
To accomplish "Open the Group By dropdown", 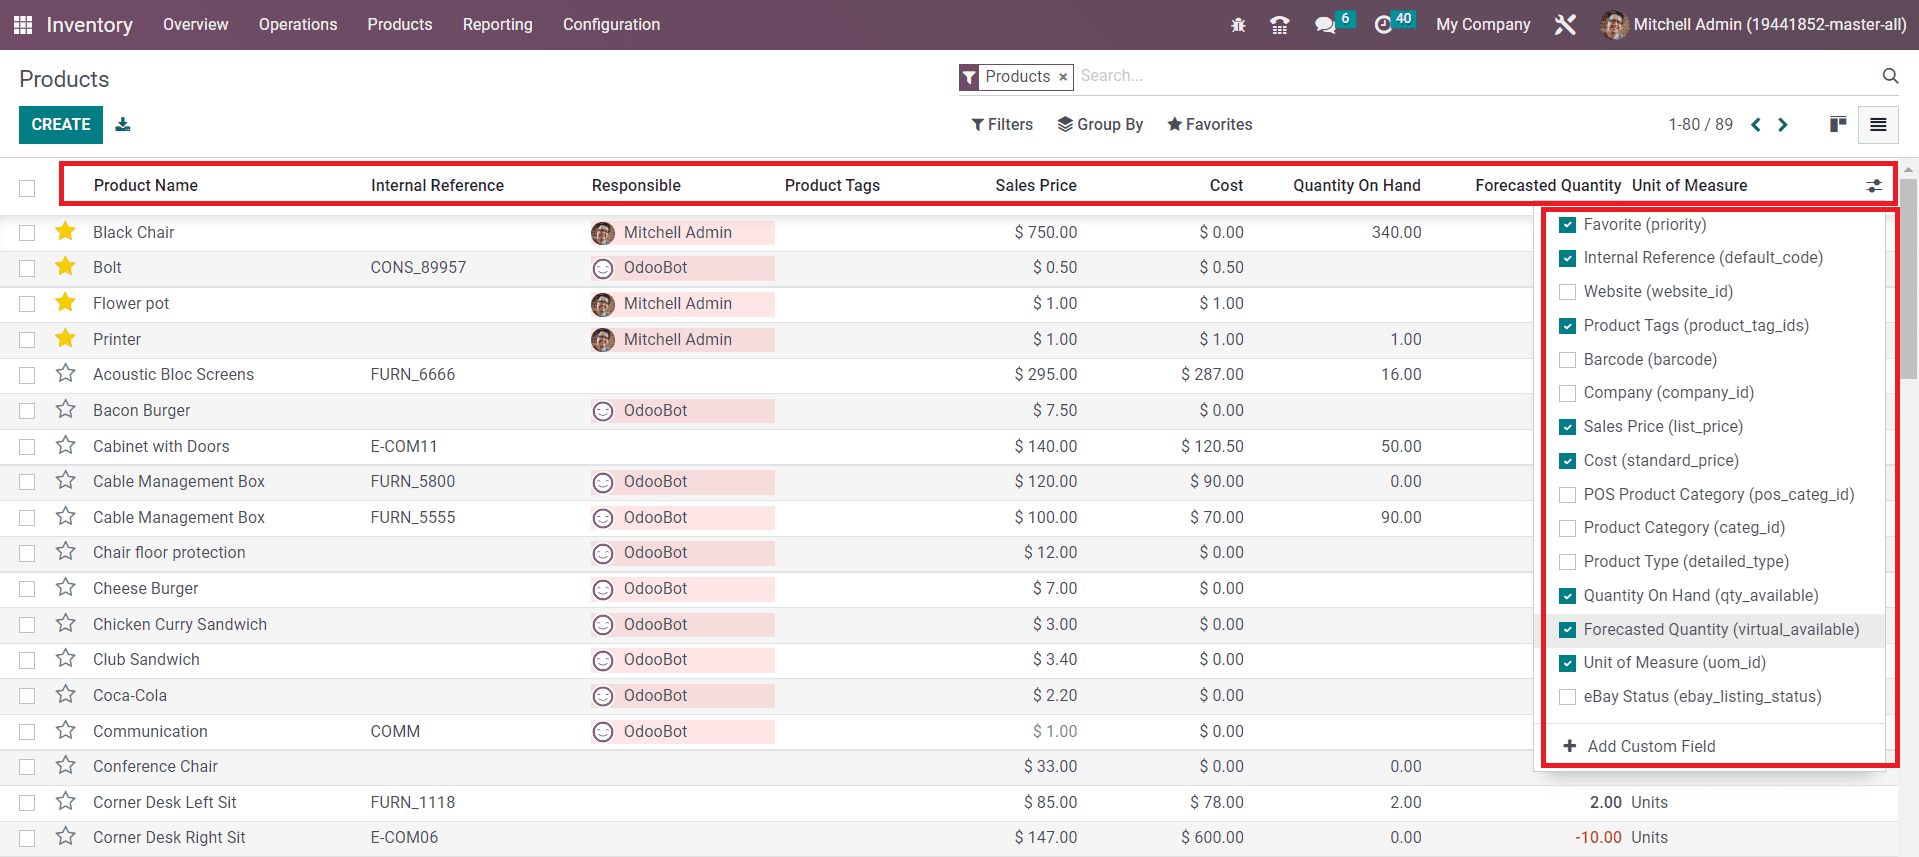I will pyautogui.click(x=1100, y=125).
